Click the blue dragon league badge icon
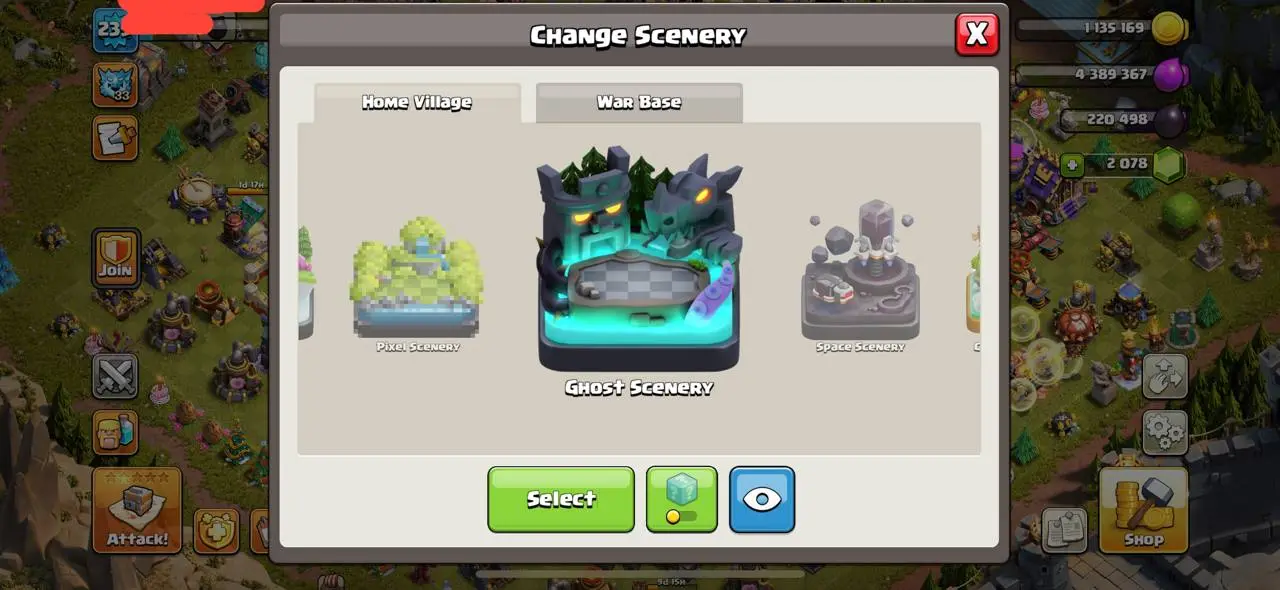Screen dimensions: 1280x590 pos(116,85)
